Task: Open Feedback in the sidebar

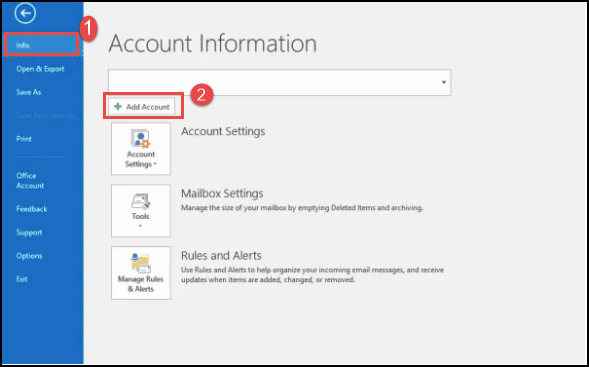Action: (32, 209)
